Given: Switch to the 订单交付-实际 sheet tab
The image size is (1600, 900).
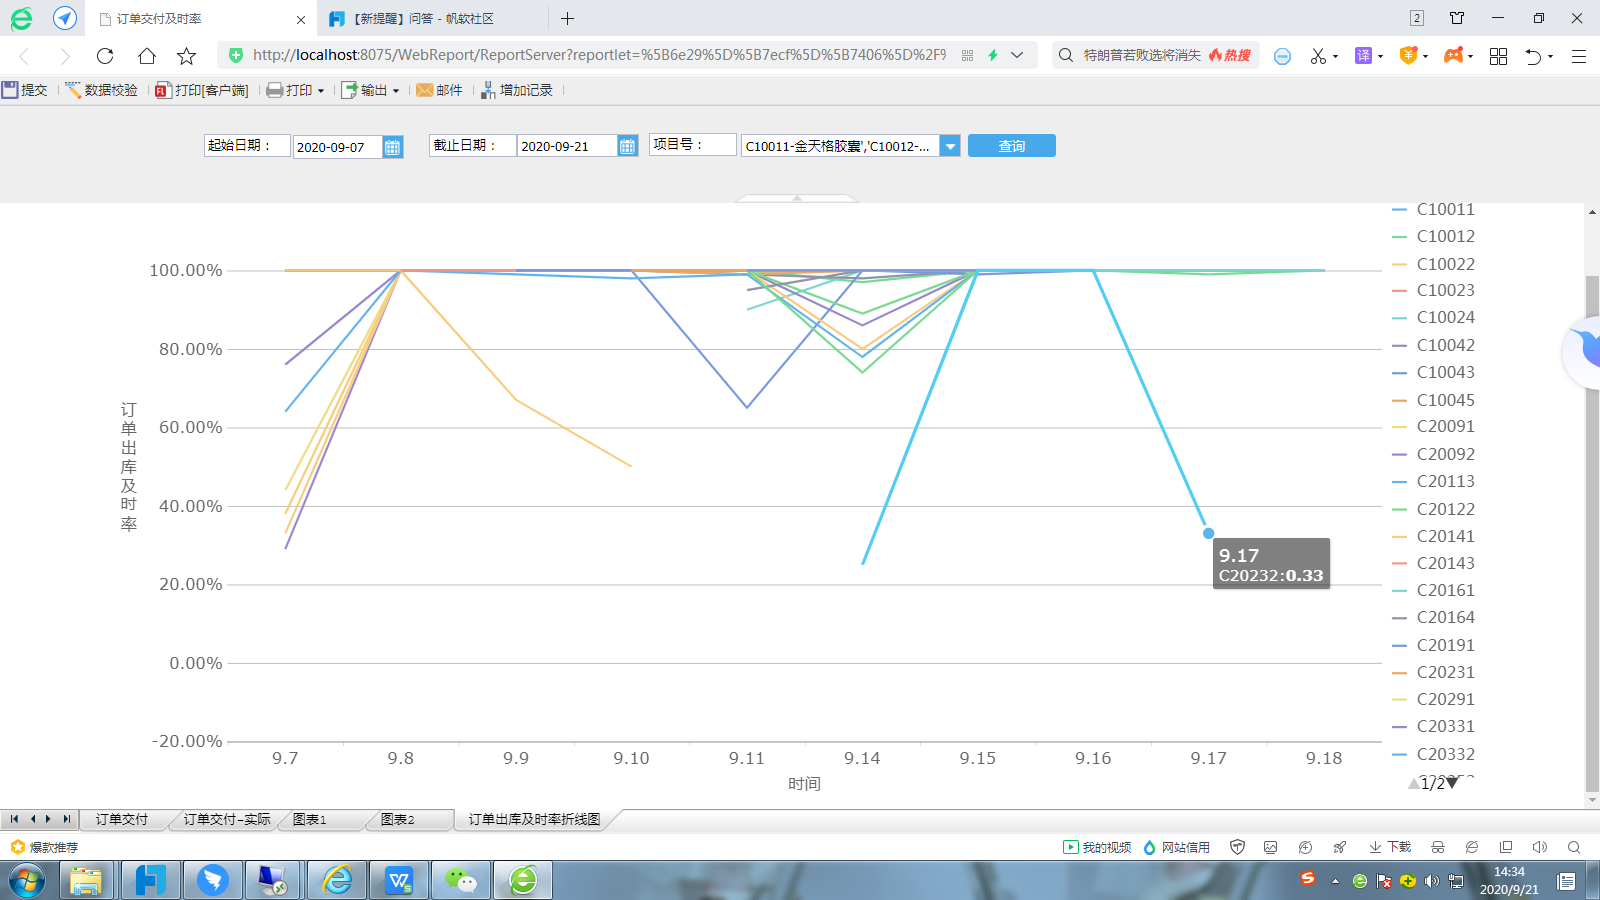Looking at the screenshot, I should point(227,819).
